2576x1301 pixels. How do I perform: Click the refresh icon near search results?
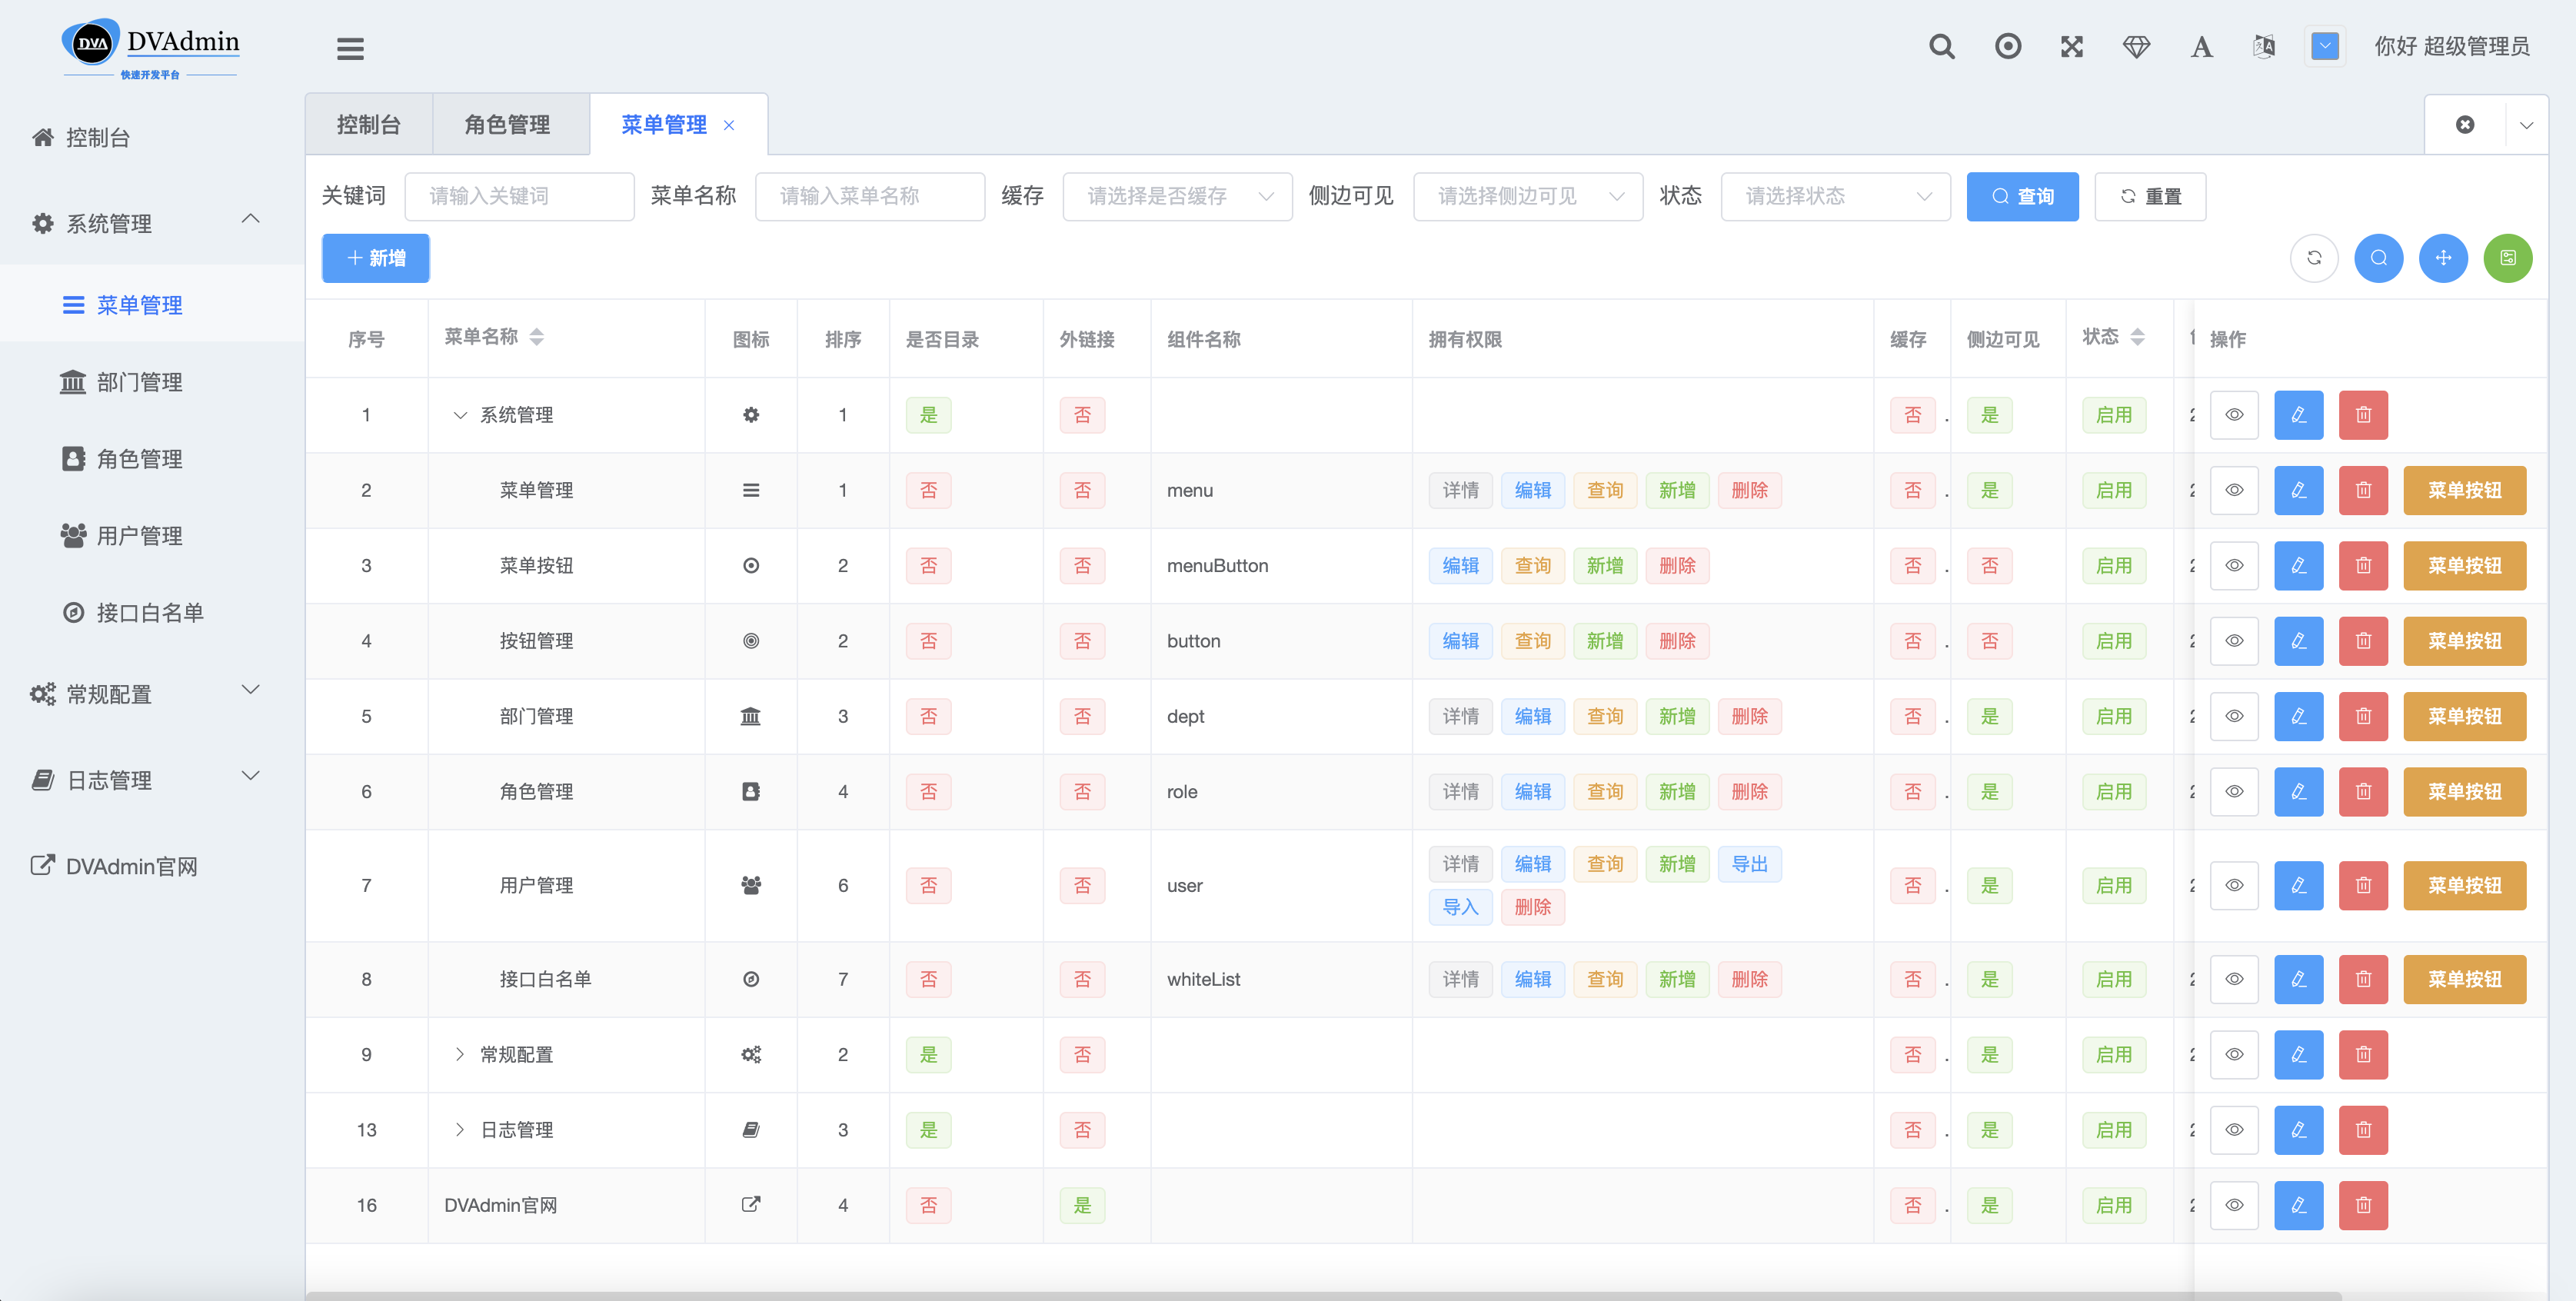coord(2314,259)
